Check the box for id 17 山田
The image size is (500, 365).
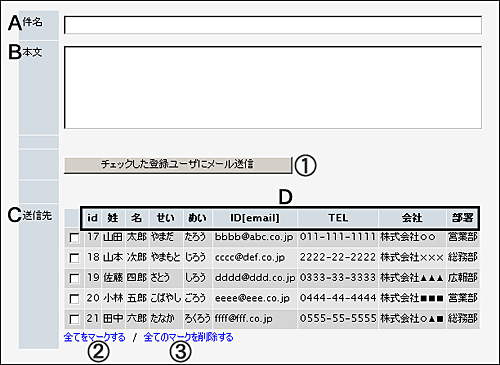coord(74,238)
